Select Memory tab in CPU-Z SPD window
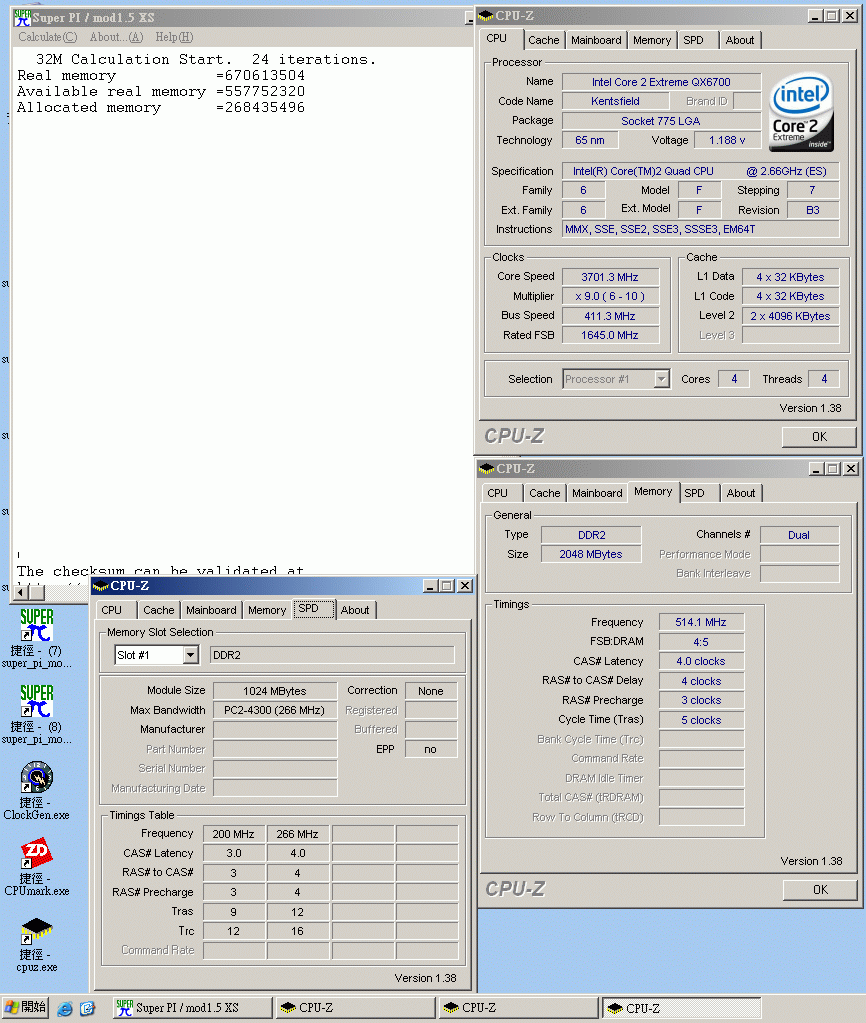The width and height of the screenshot is (866, 1023). pyautogui.click(x=267, y=610)
